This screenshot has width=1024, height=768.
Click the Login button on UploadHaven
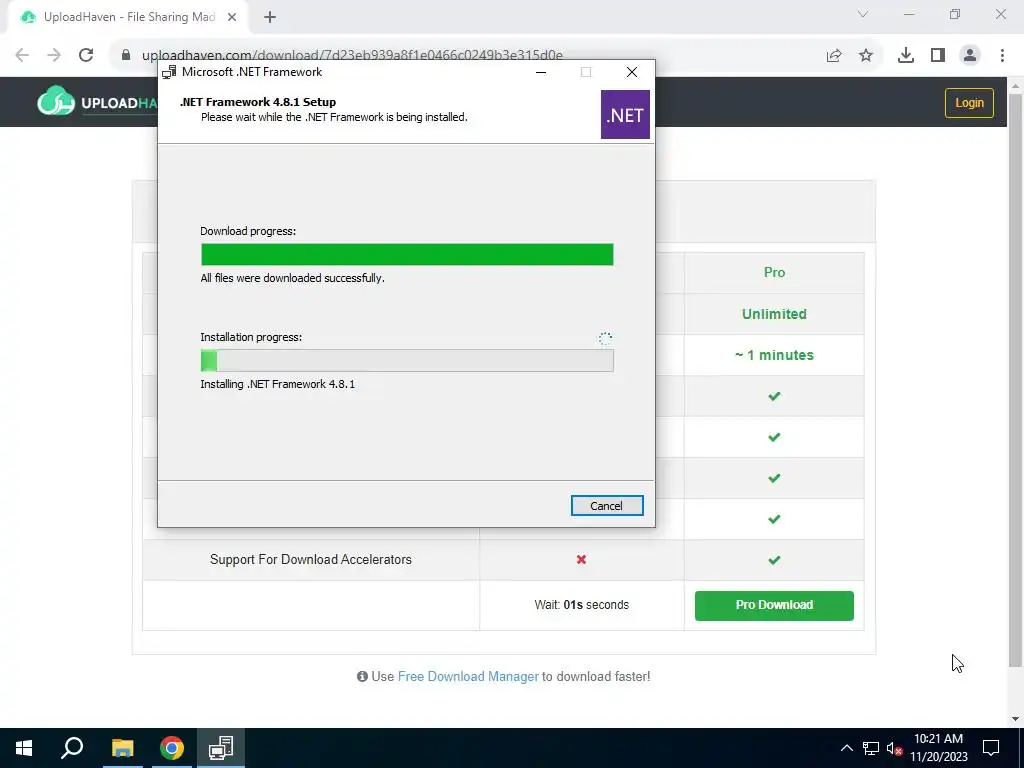pyautogui.click(x=969, y=103)
